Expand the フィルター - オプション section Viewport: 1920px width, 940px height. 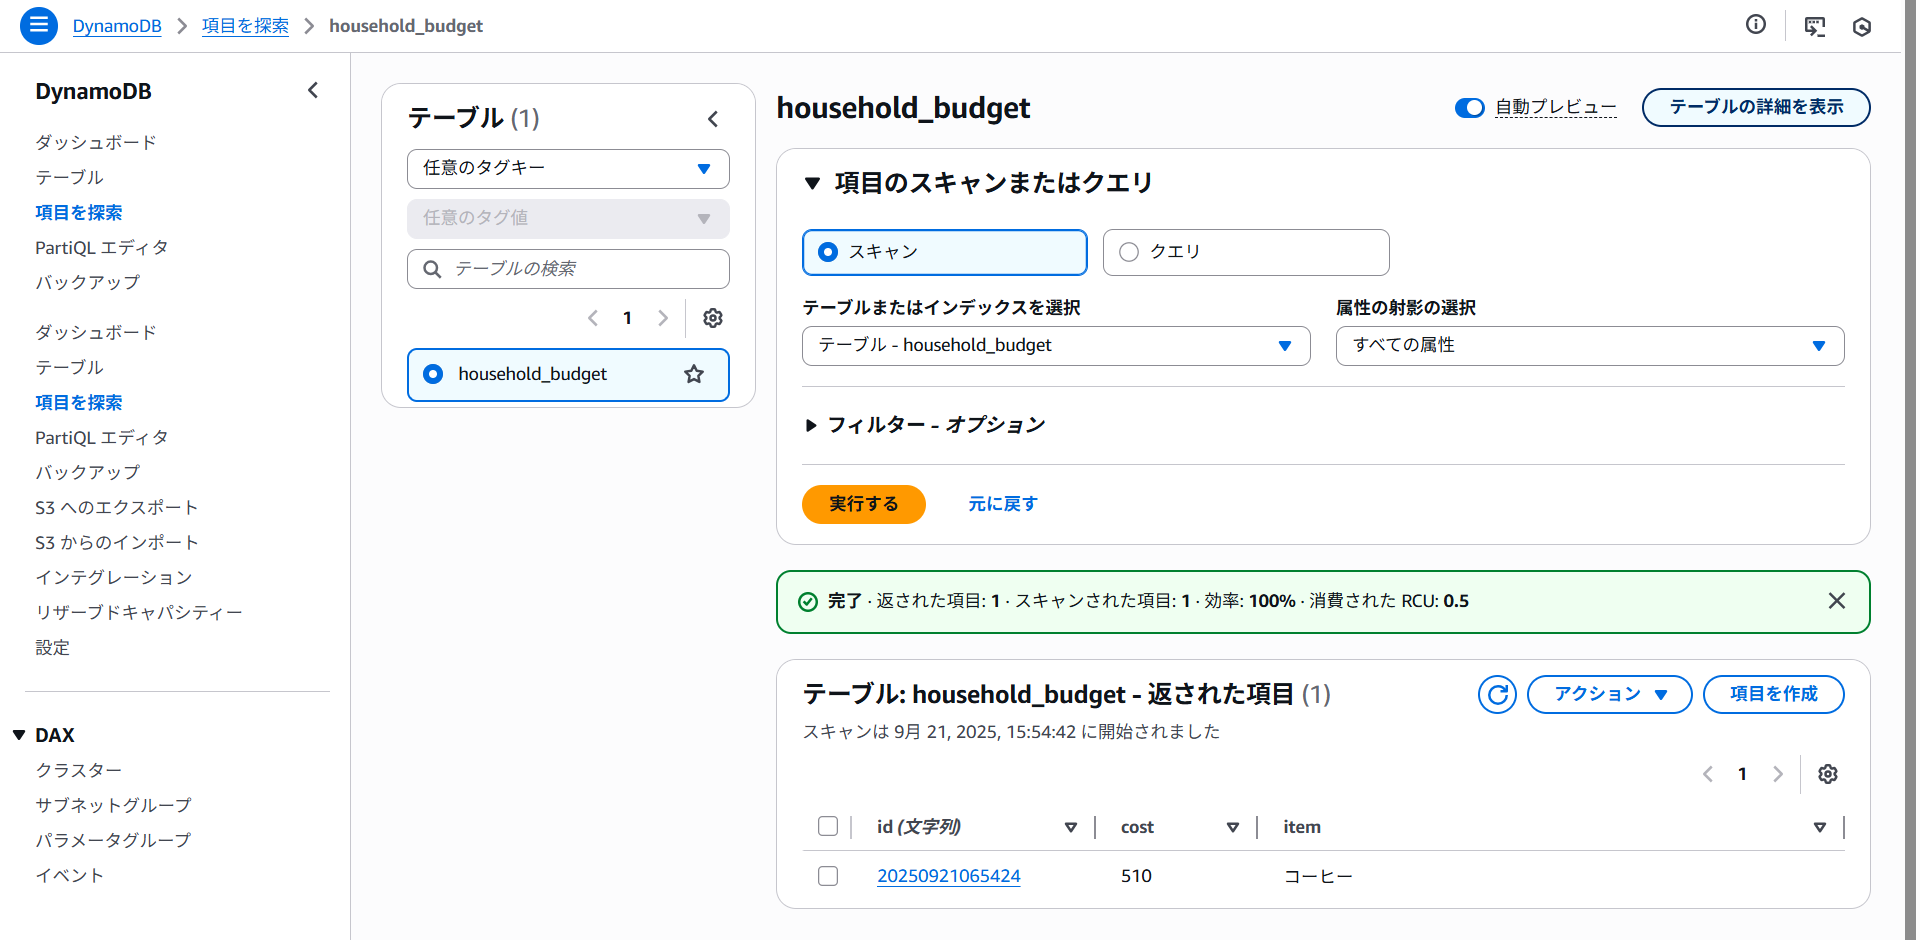(x=811, y=425)
